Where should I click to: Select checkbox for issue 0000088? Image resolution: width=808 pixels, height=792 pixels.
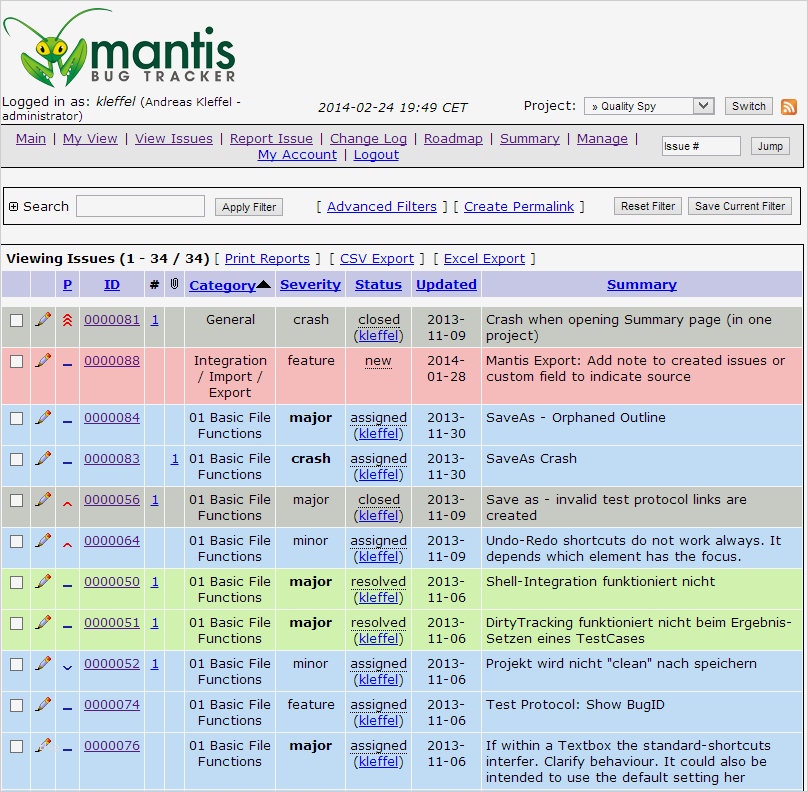(x=16, y=361)
